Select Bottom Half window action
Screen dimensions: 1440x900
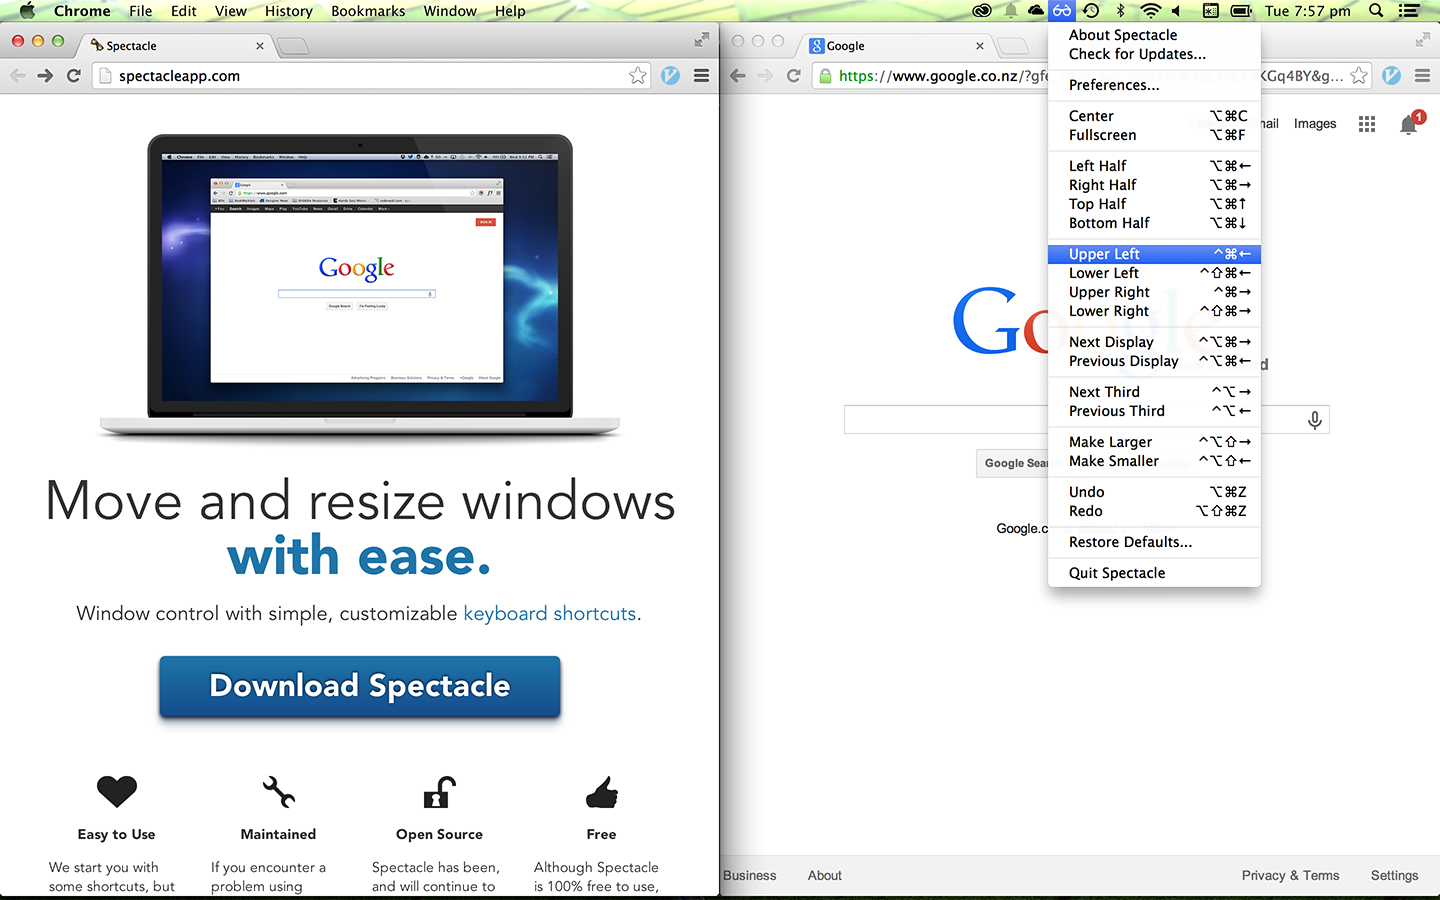[1154, 223]
